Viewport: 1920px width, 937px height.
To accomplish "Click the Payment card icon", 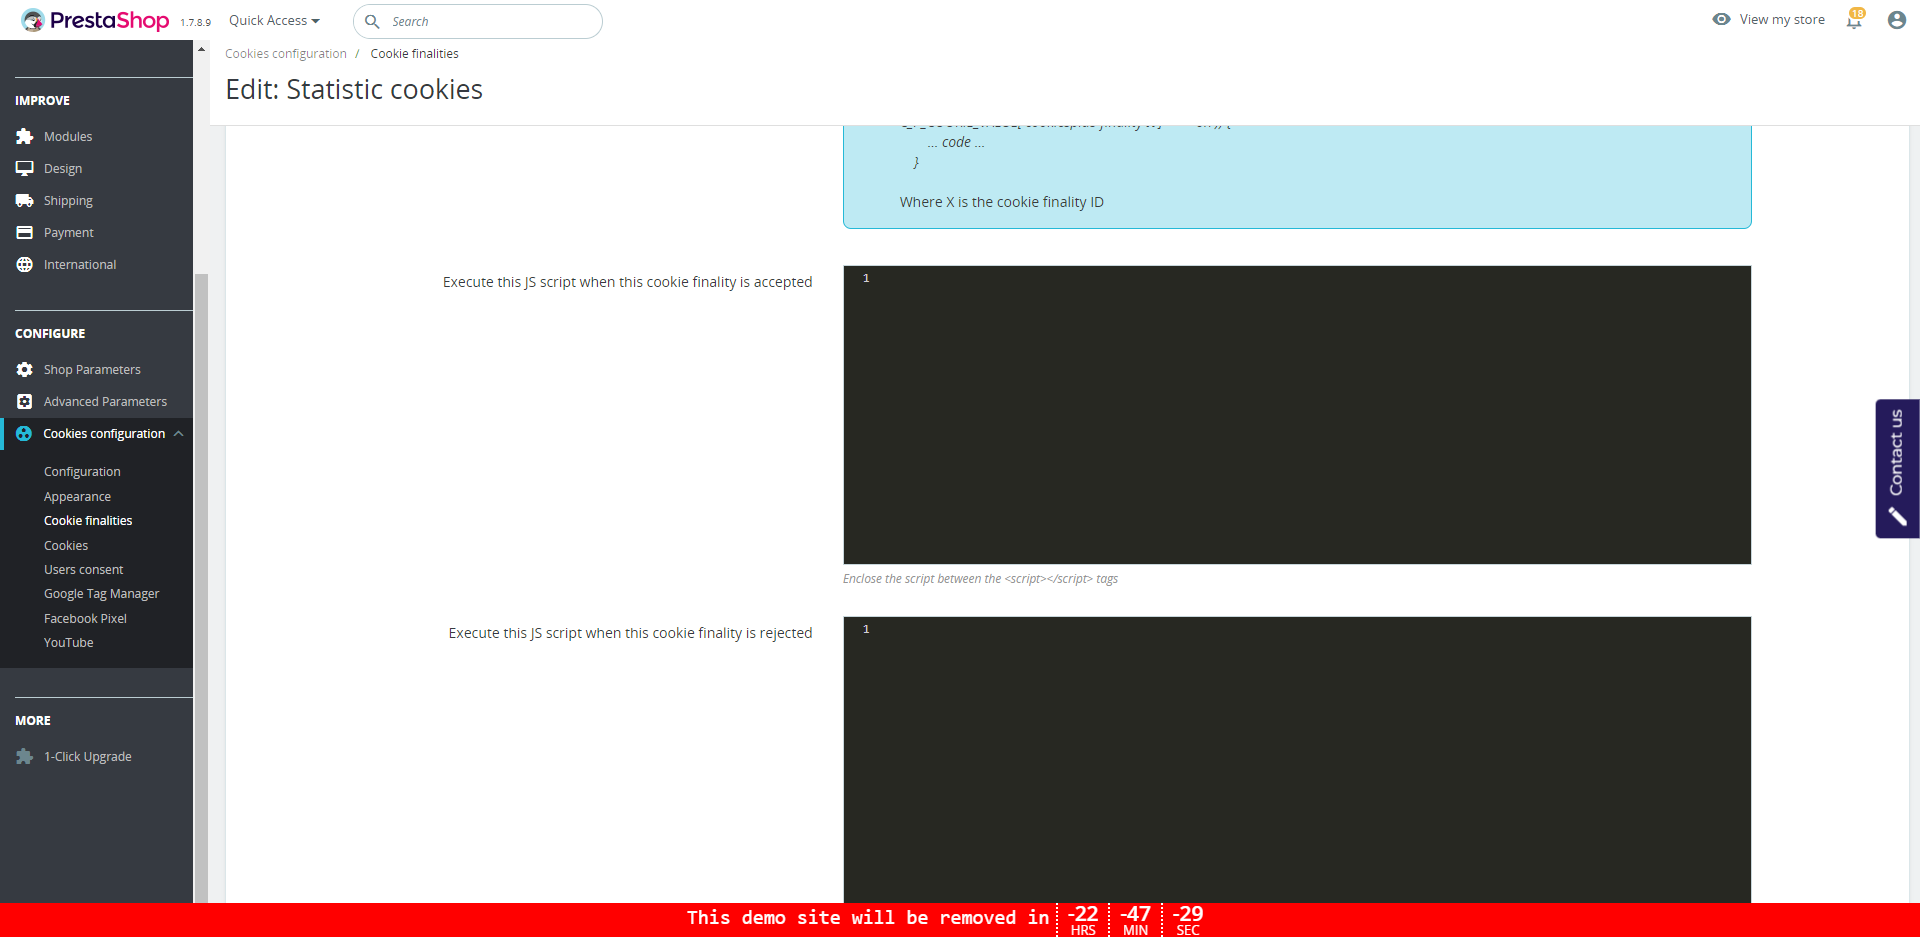I will pos(25,232).
